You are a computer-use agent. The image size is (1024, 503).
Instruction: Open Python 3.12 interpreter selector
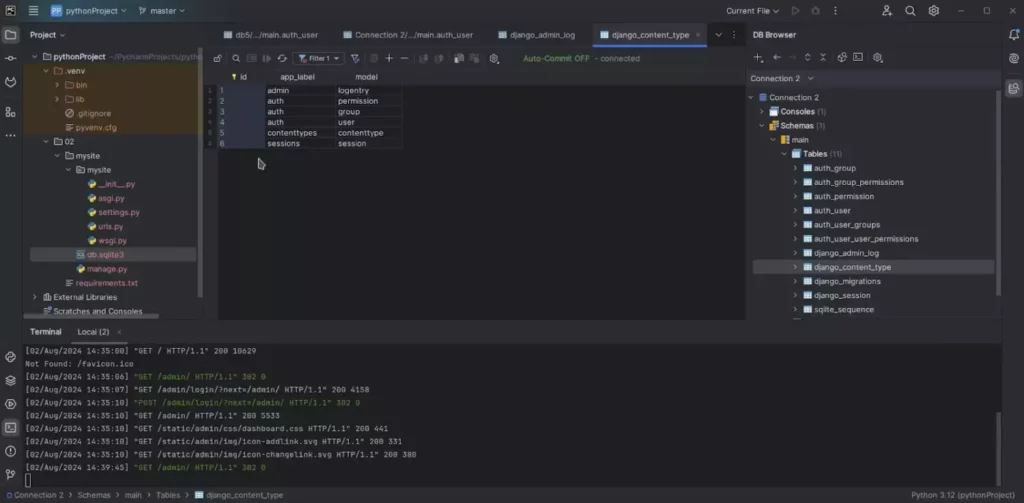point(962,495)
